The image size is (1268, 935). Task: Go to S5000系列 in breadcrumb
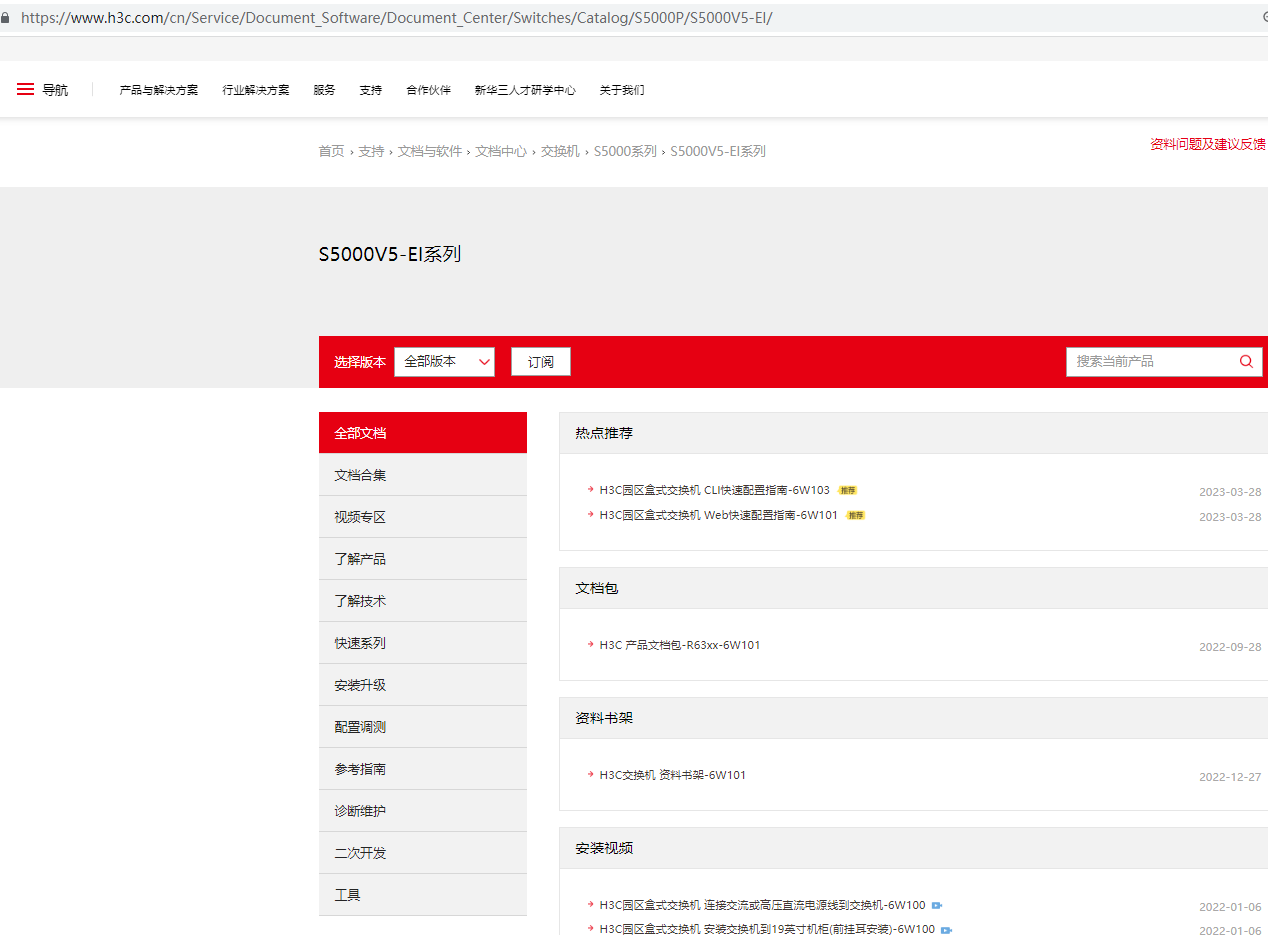625,151
